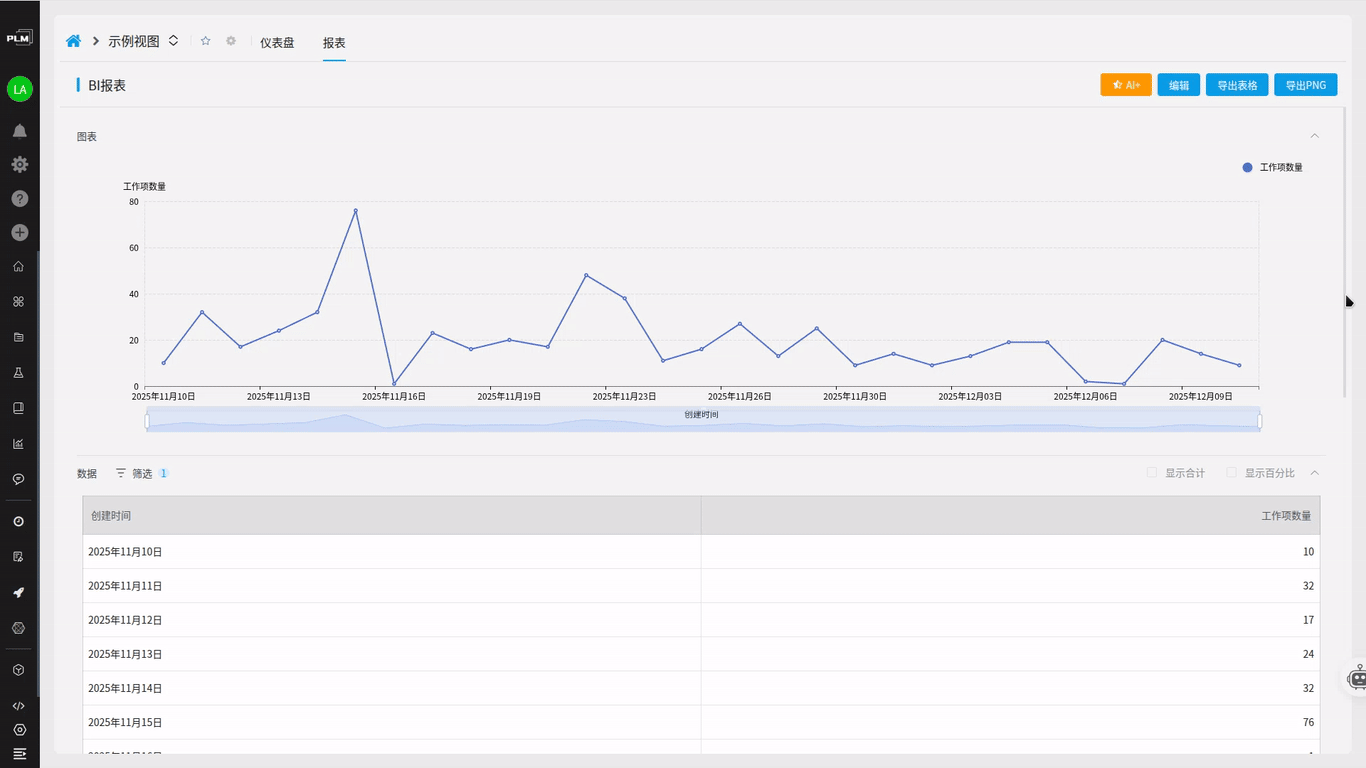Click value 17 in 工作项数量 column
Image resolution: width=1366 pixels, height=768 pixels.
pos(1308,620)
